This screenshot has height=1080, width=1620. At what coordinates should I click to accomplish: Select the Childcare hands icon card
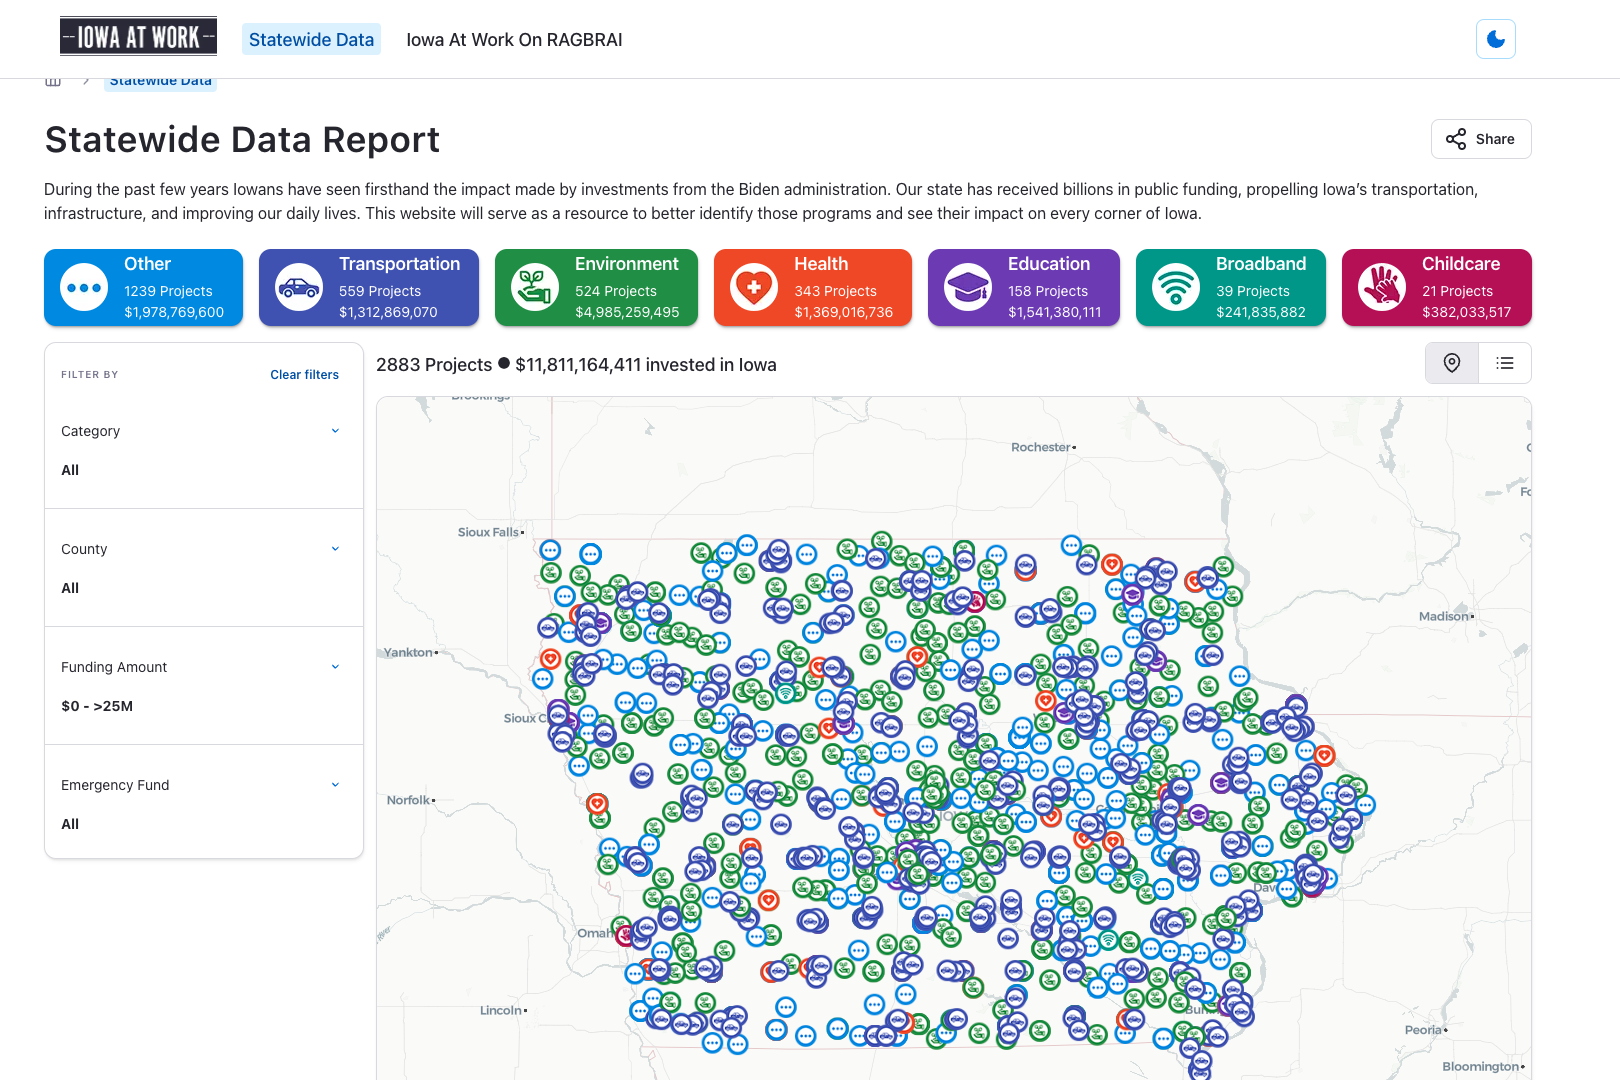[x=1436, y=288]
